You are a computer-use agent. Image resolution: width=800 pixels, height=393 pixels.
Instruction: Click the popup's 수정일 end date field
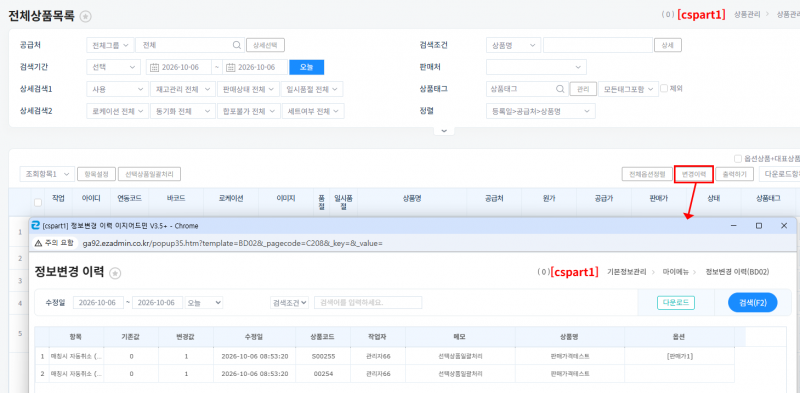157,303
